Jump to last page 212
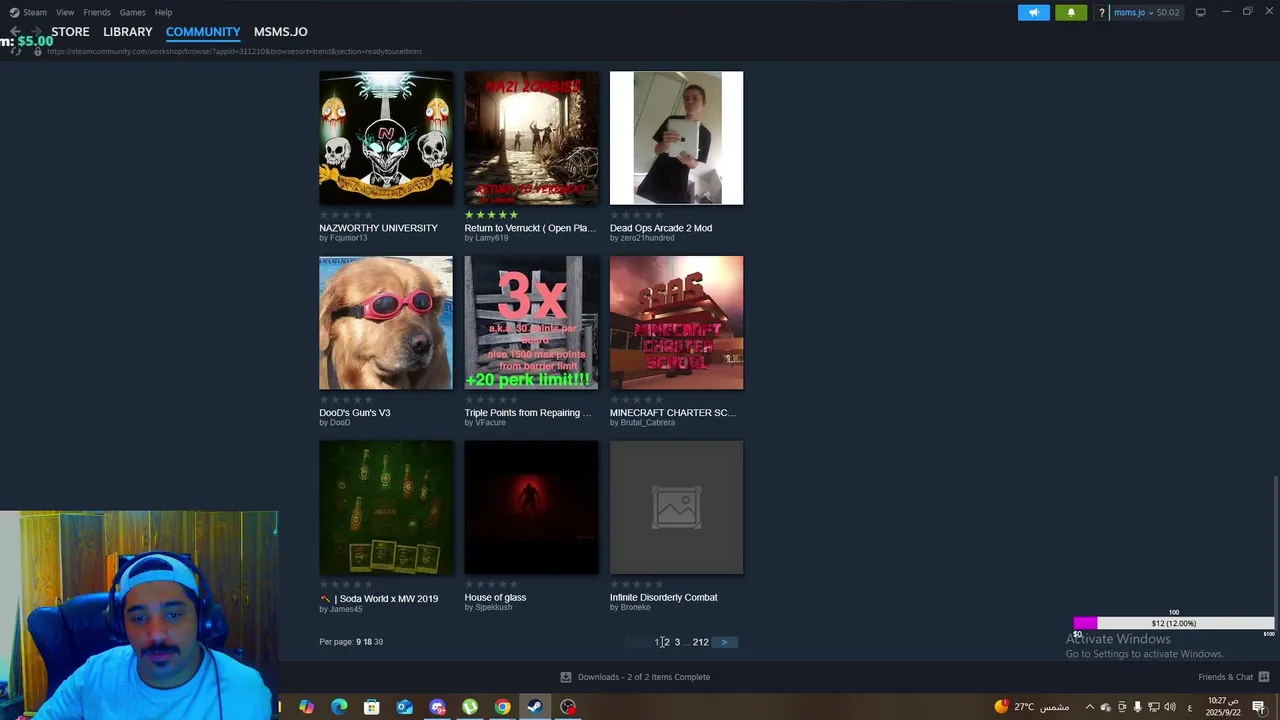1280x720 pixels. [701, 642]
